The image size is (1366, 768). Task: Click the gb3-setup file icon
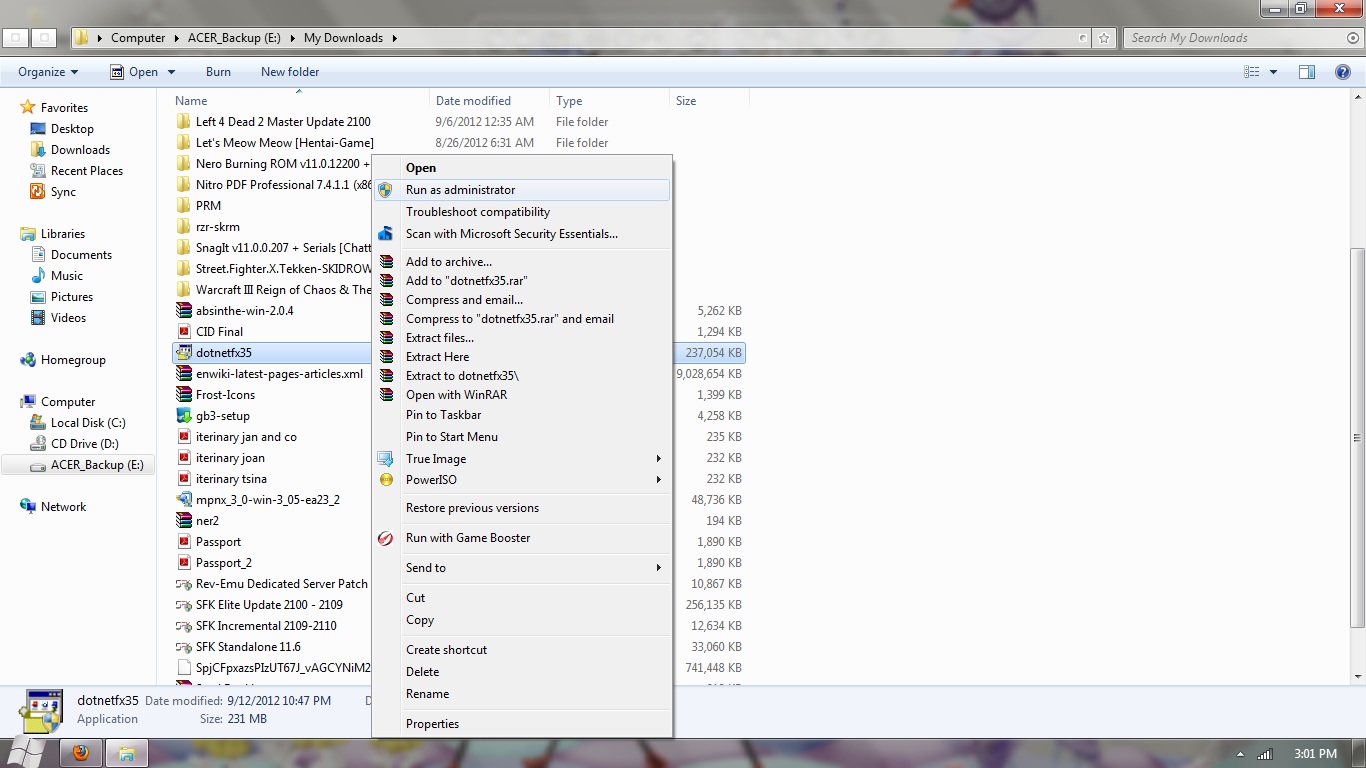tap(184, 416)
